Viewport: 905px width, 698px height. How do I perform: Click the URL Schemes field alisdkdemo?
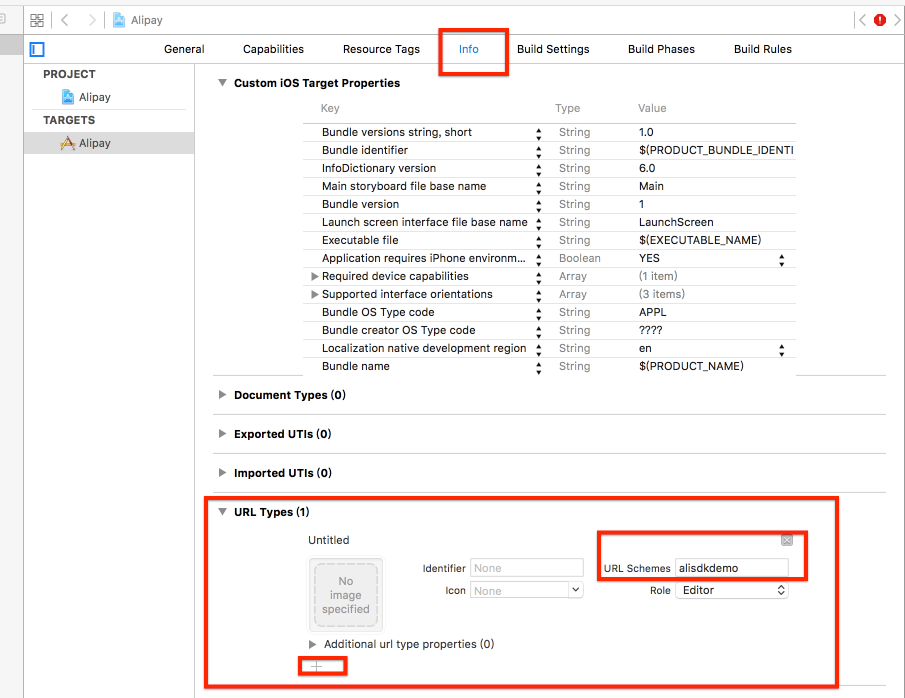(x=732, y=568)
